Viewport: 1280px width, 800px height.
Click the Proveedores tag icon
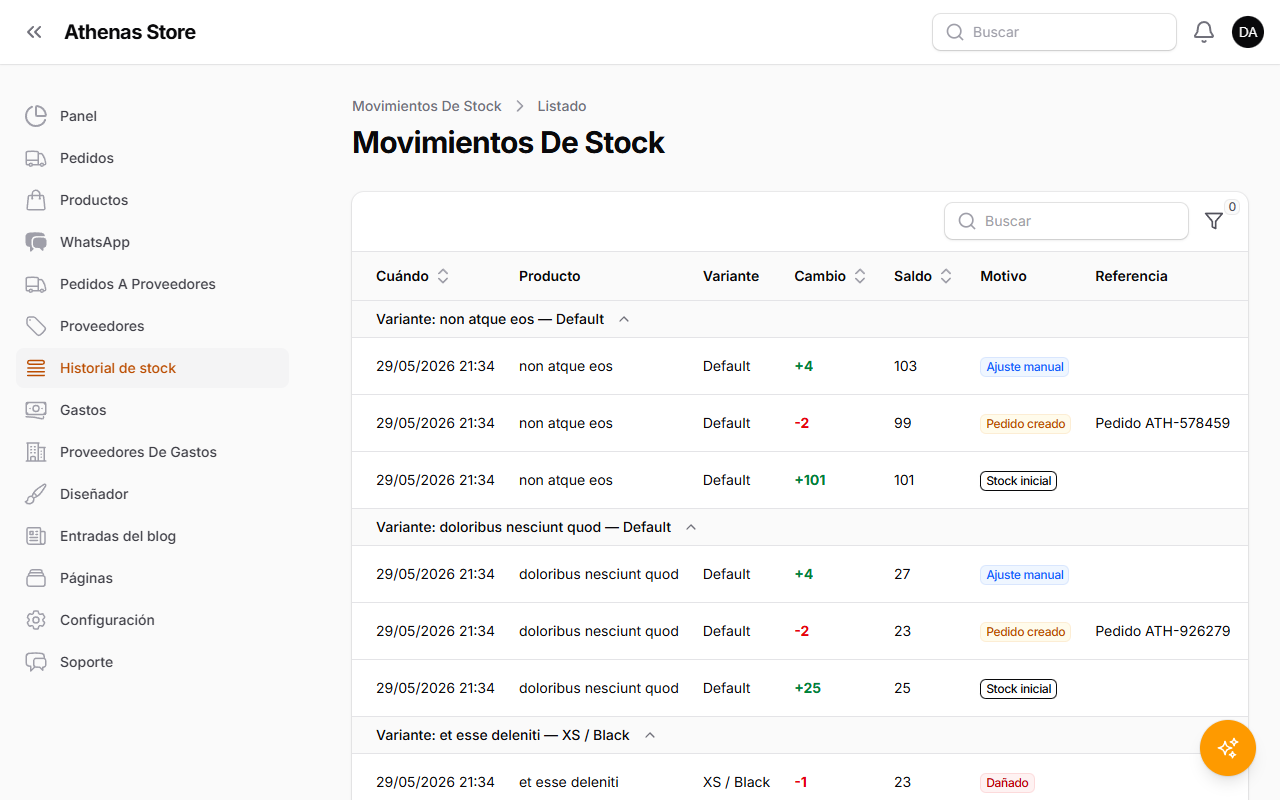click(36, 326)
